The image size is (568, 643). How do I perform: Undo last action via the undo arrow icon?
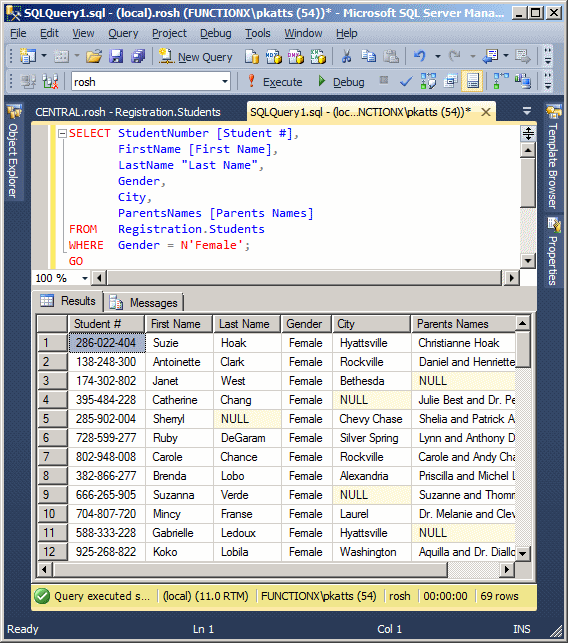pos(420,57)
